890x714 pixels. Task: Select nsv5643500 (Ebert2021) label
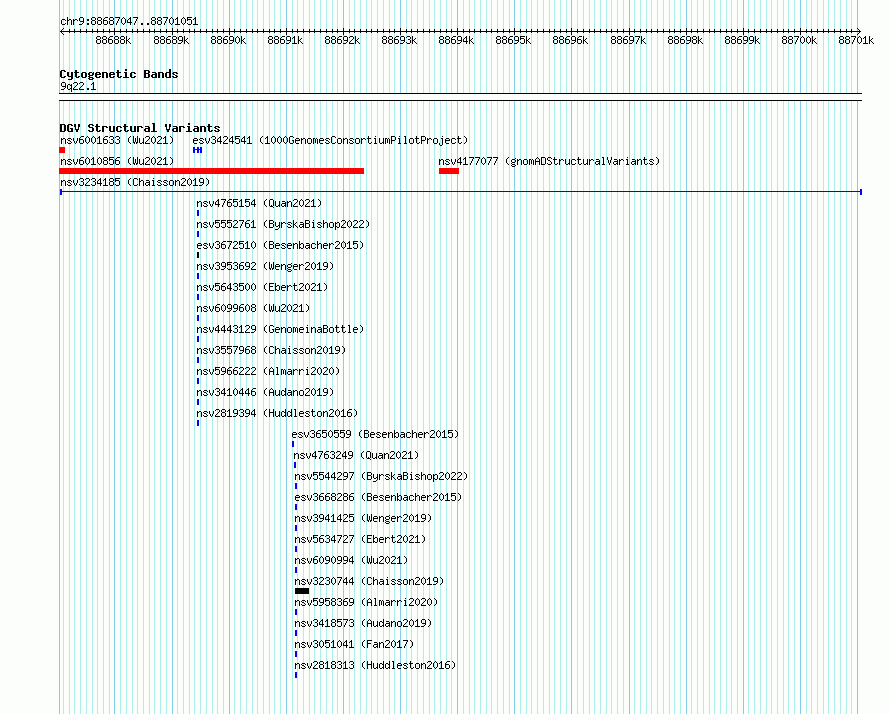click(262, 287)
